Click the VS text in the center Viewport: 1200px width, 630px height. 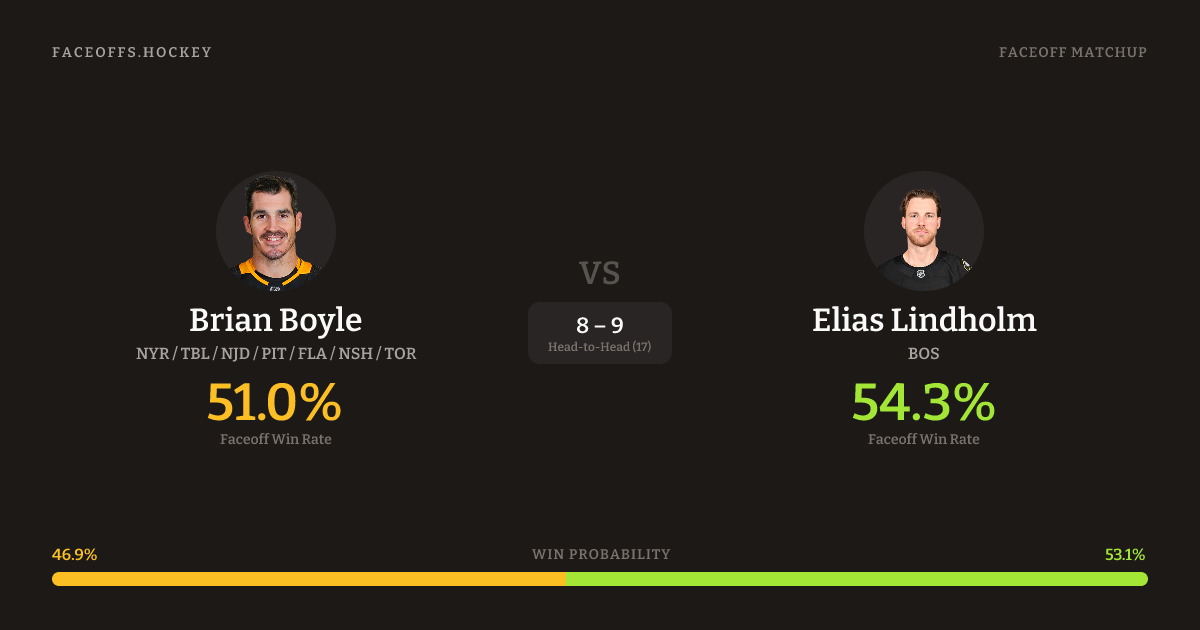[x=600, y=272]
